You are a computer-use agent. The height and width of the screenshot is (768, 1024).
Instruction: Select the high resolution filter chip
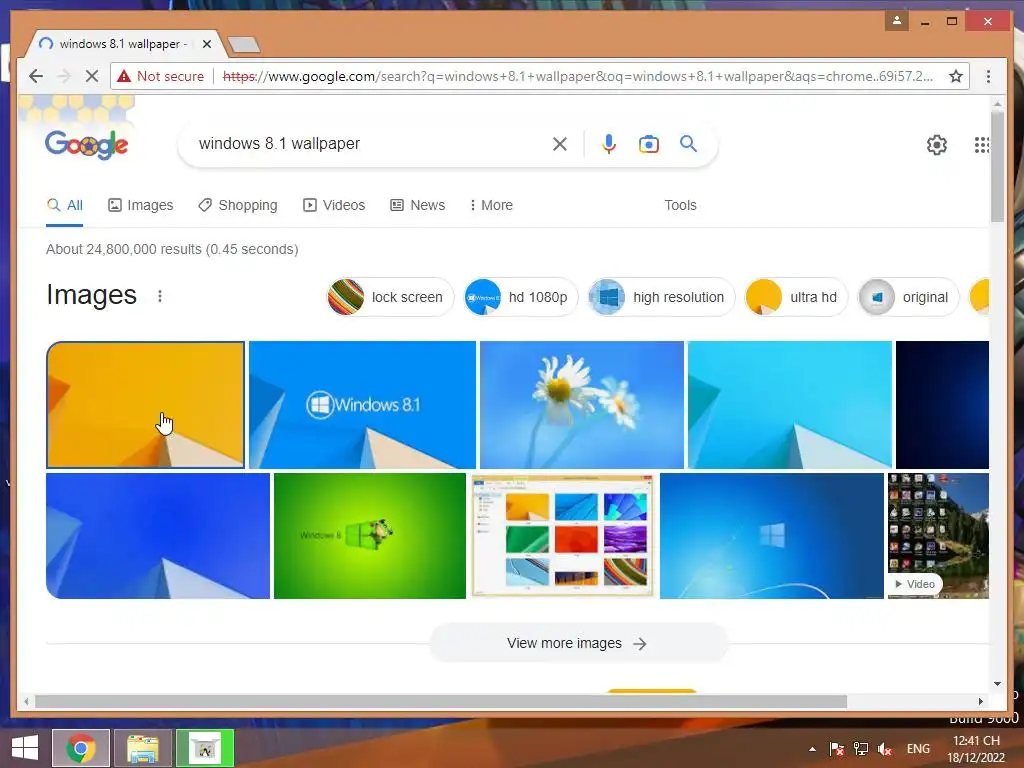point(661,297)
